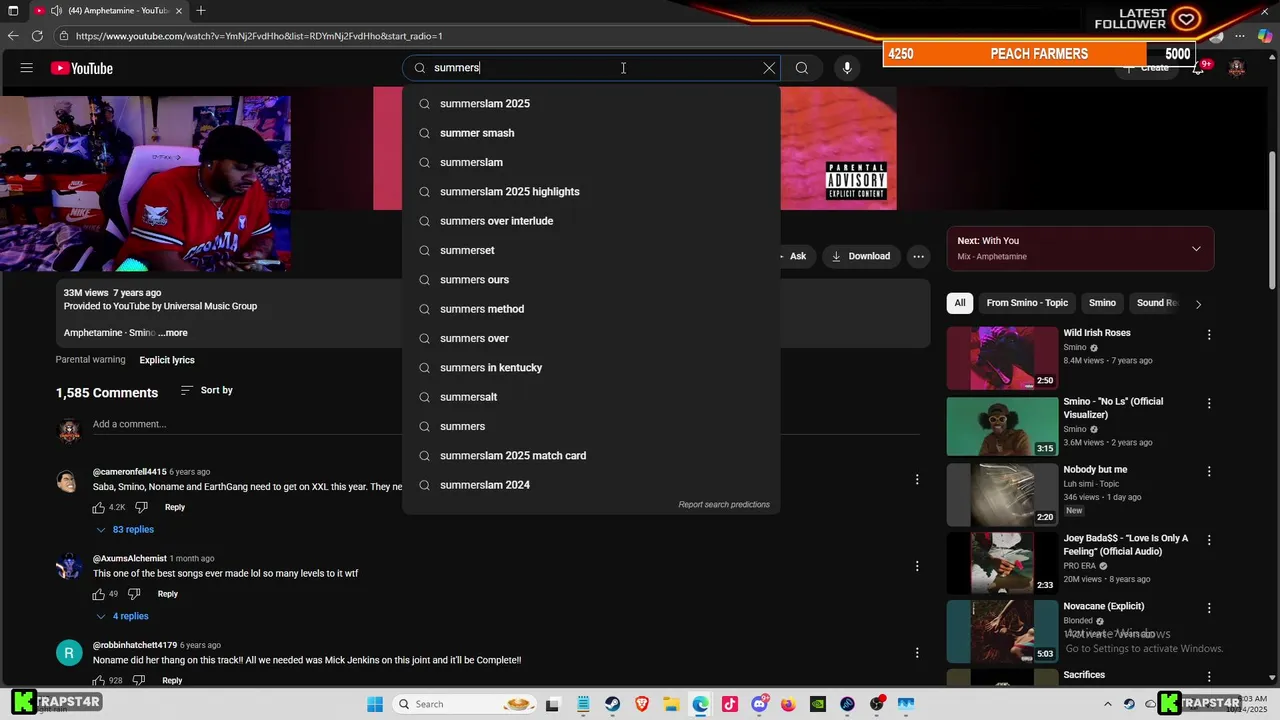Select the 'Smino' filter chip
The height and width of the screenshot is (720, 1280).
1102,303
